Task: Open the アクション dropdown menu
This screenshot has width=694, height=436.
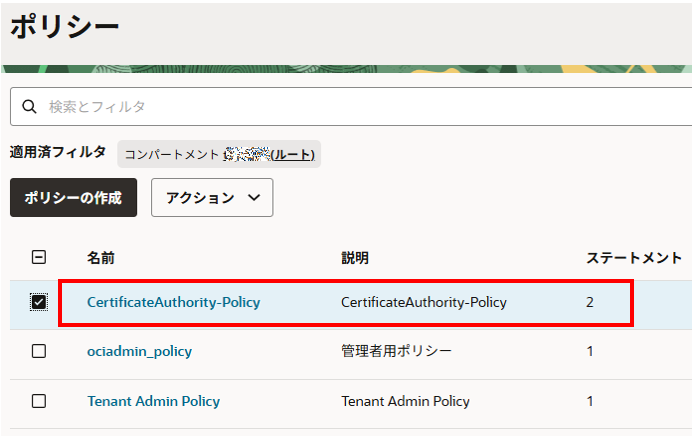Action: 212,198
